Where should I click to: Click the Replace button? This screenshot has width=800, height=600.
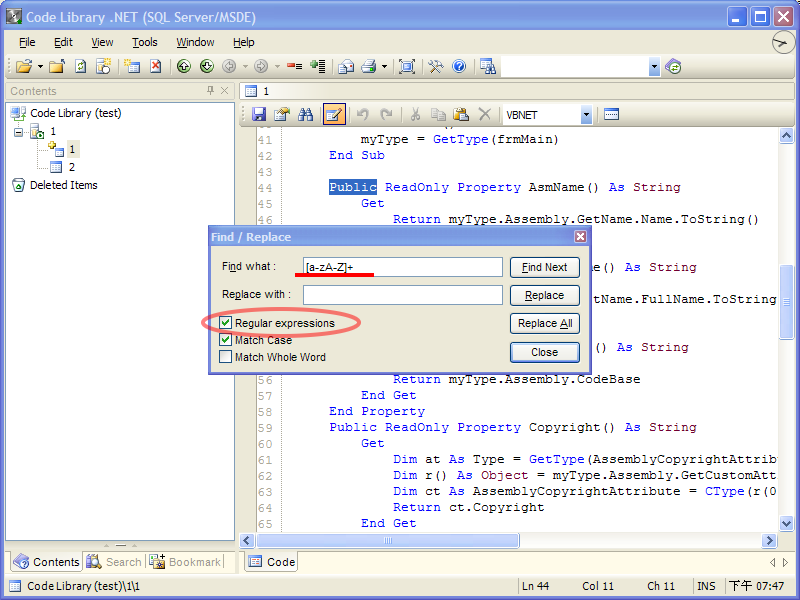point(544,295)
